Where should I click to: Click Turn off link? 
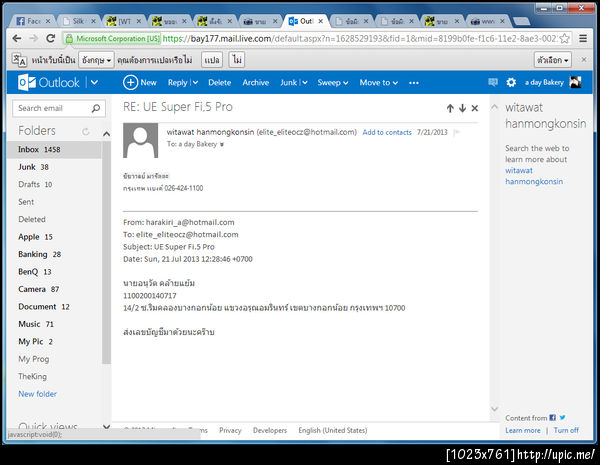point(566,430)
